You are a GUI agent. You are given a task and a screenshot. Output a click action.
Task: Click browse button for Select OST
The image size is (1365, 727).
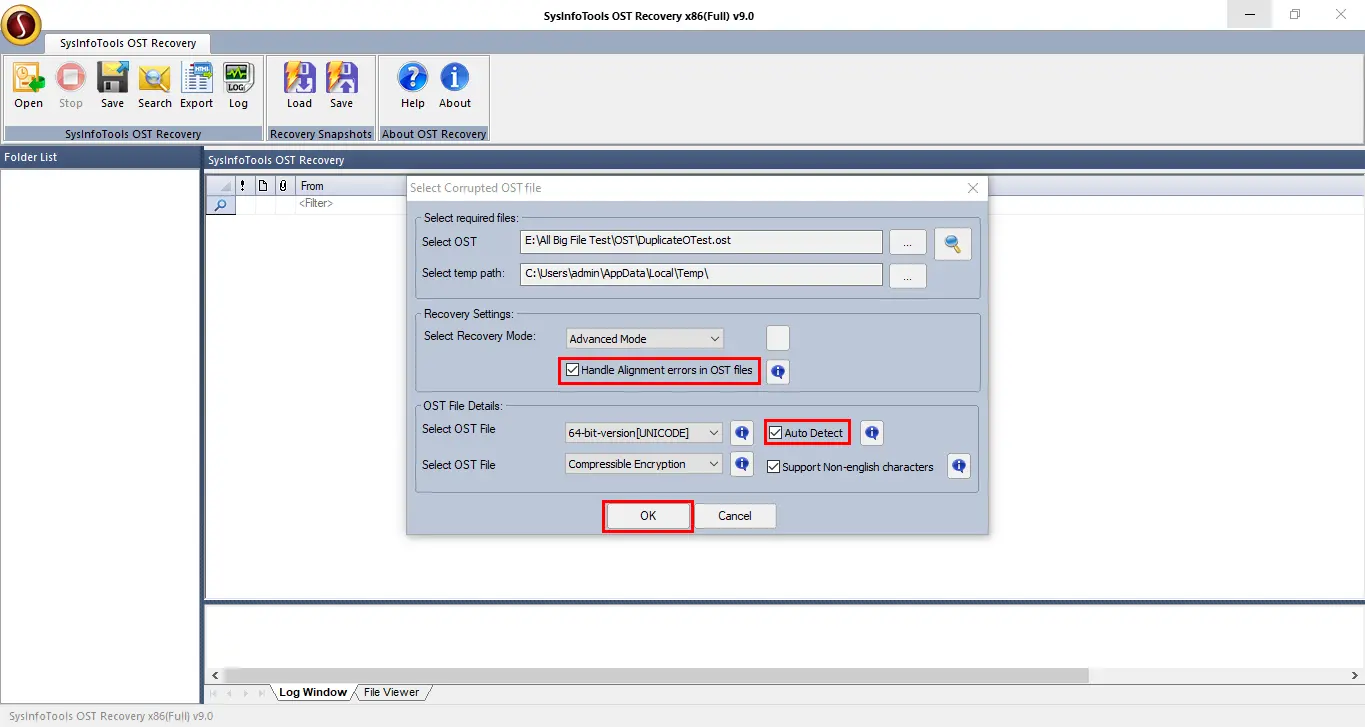pos(907,243)
